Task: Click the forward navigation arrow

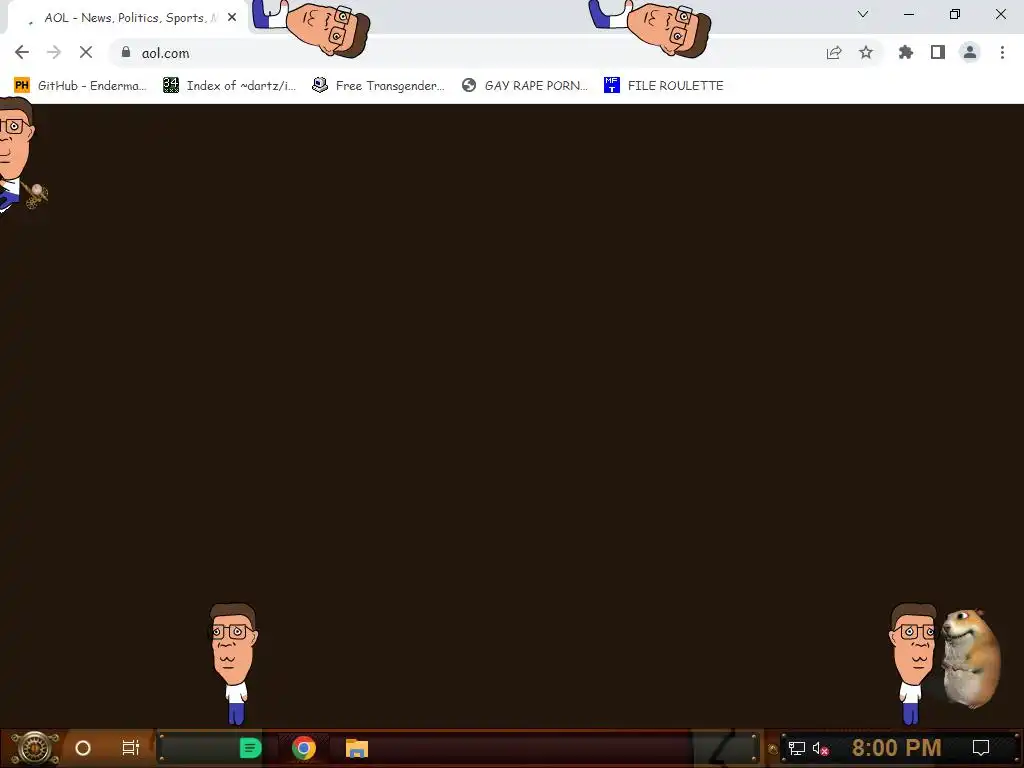Action: pyautogui.click(x=54, y=52)
